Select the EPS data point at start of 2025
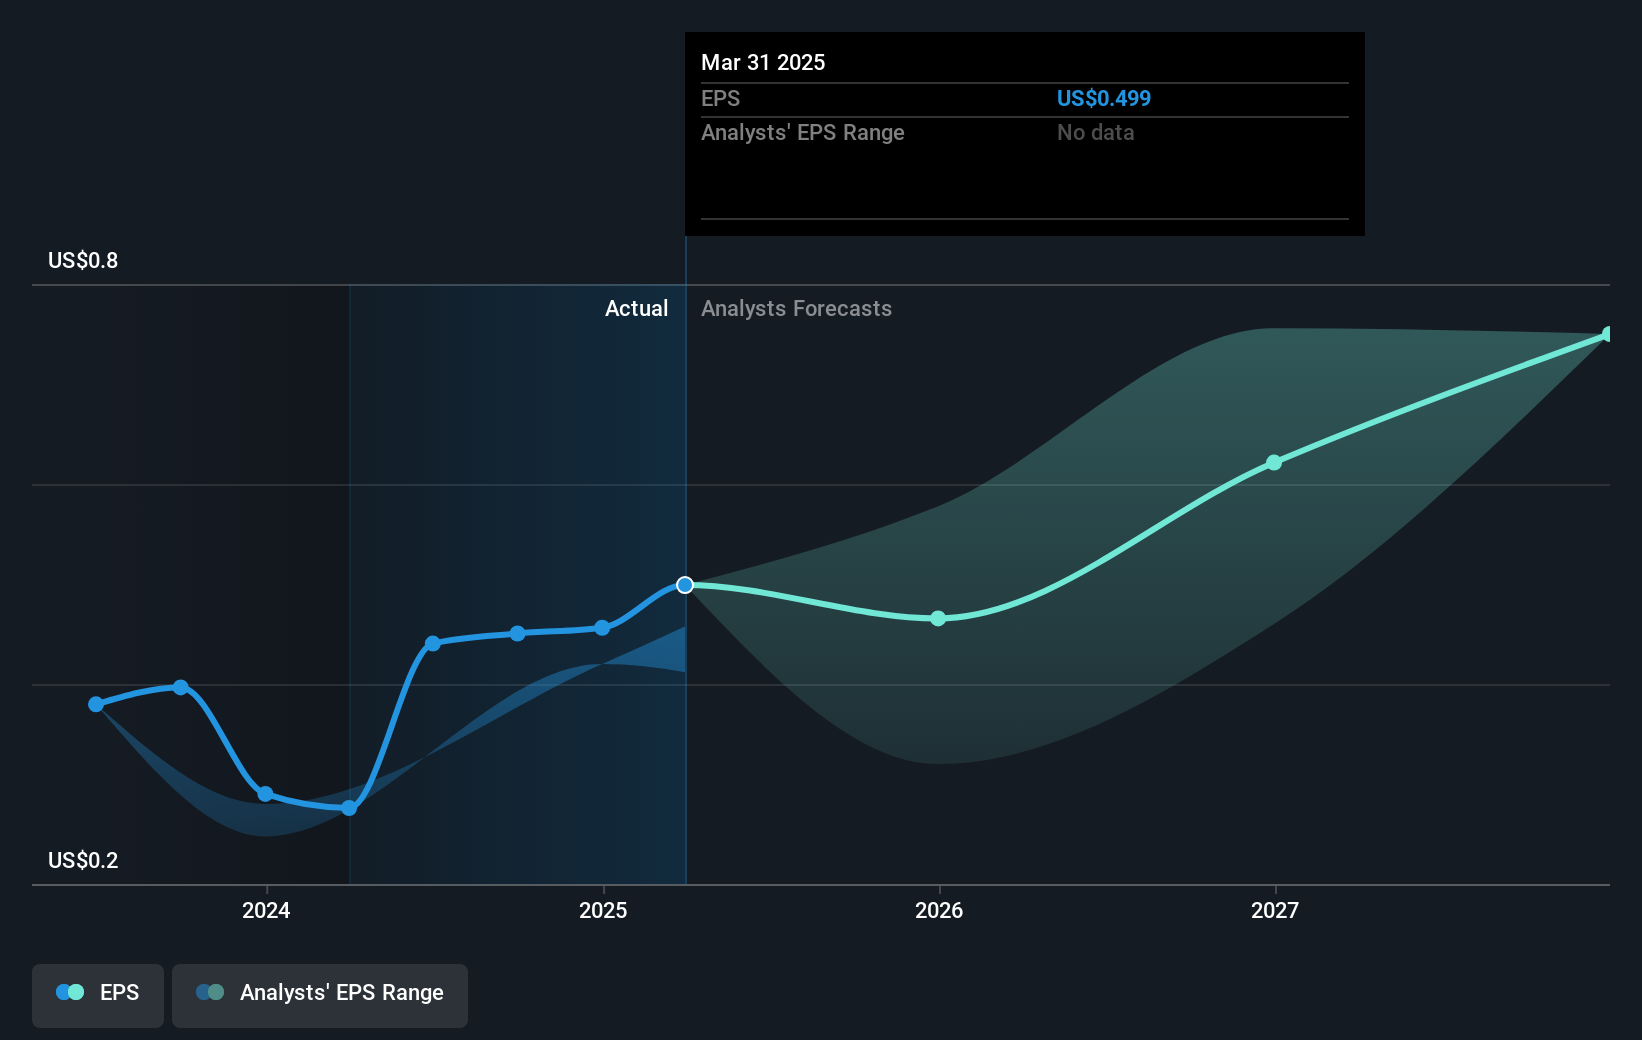The image size is (1642, 1040). pyautogui.click(x=602, y=628)
